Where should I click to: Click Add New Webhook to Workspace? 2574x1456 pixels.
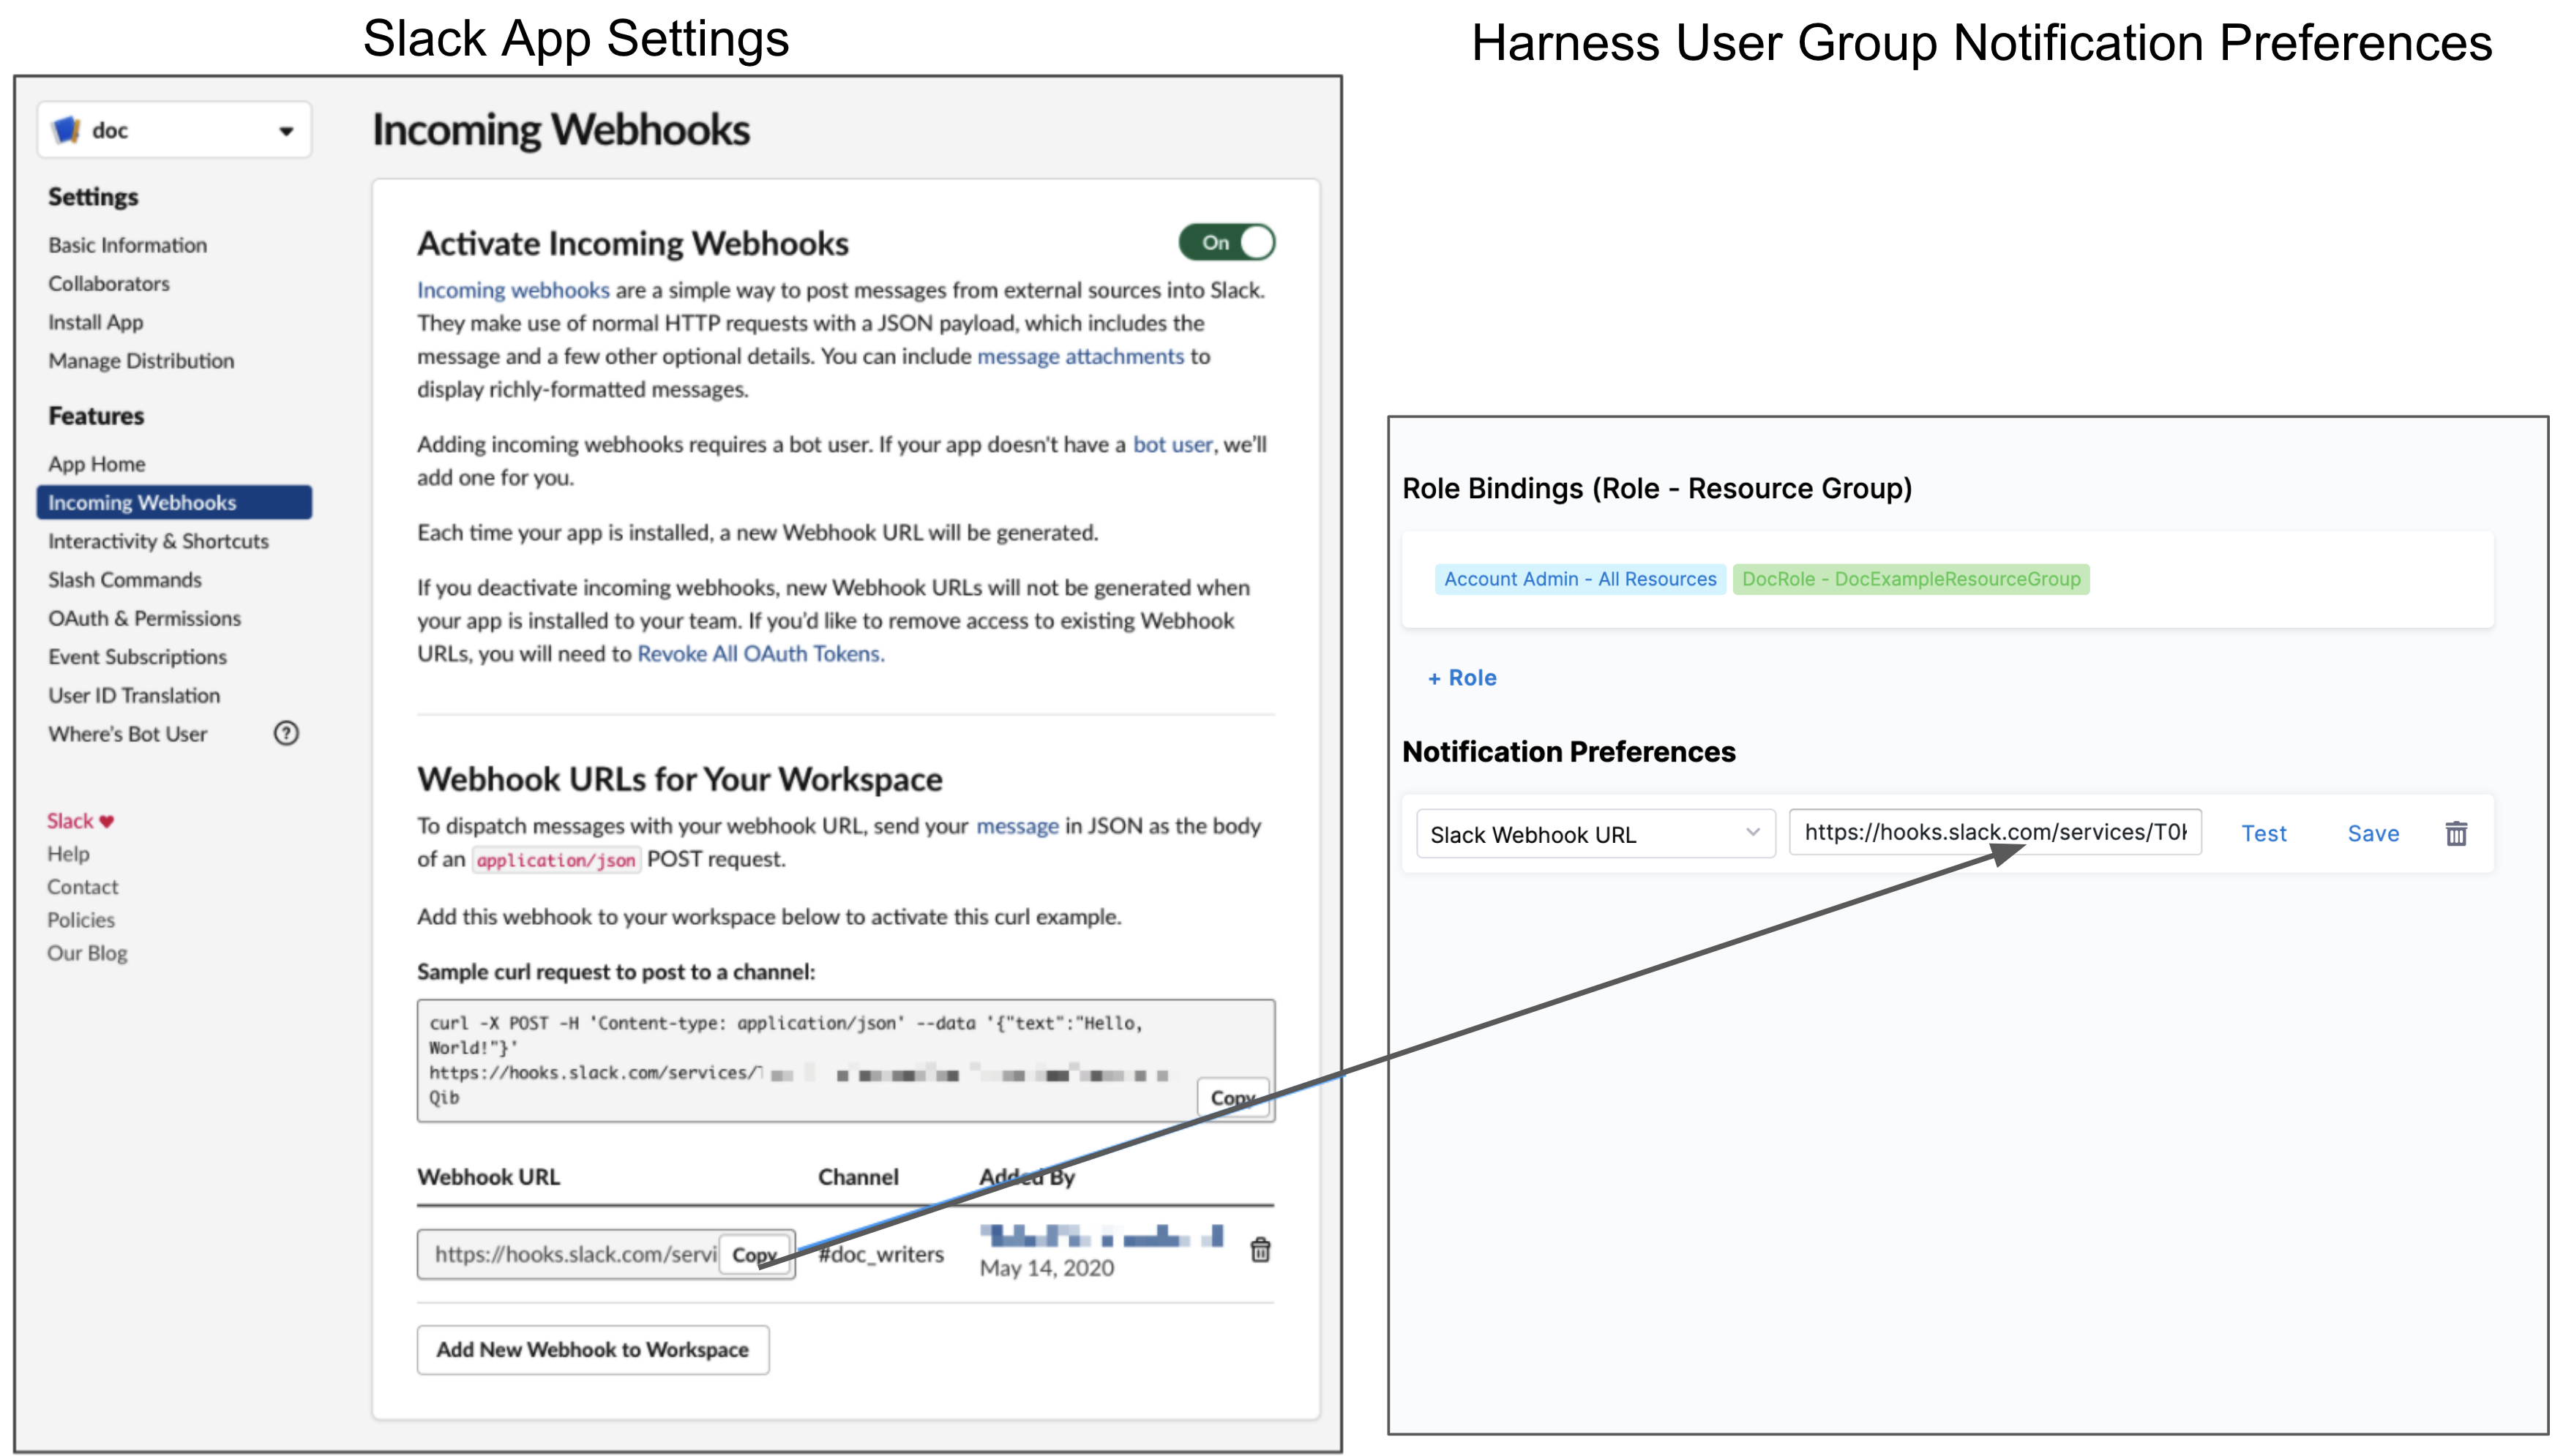click(593, 1349)
